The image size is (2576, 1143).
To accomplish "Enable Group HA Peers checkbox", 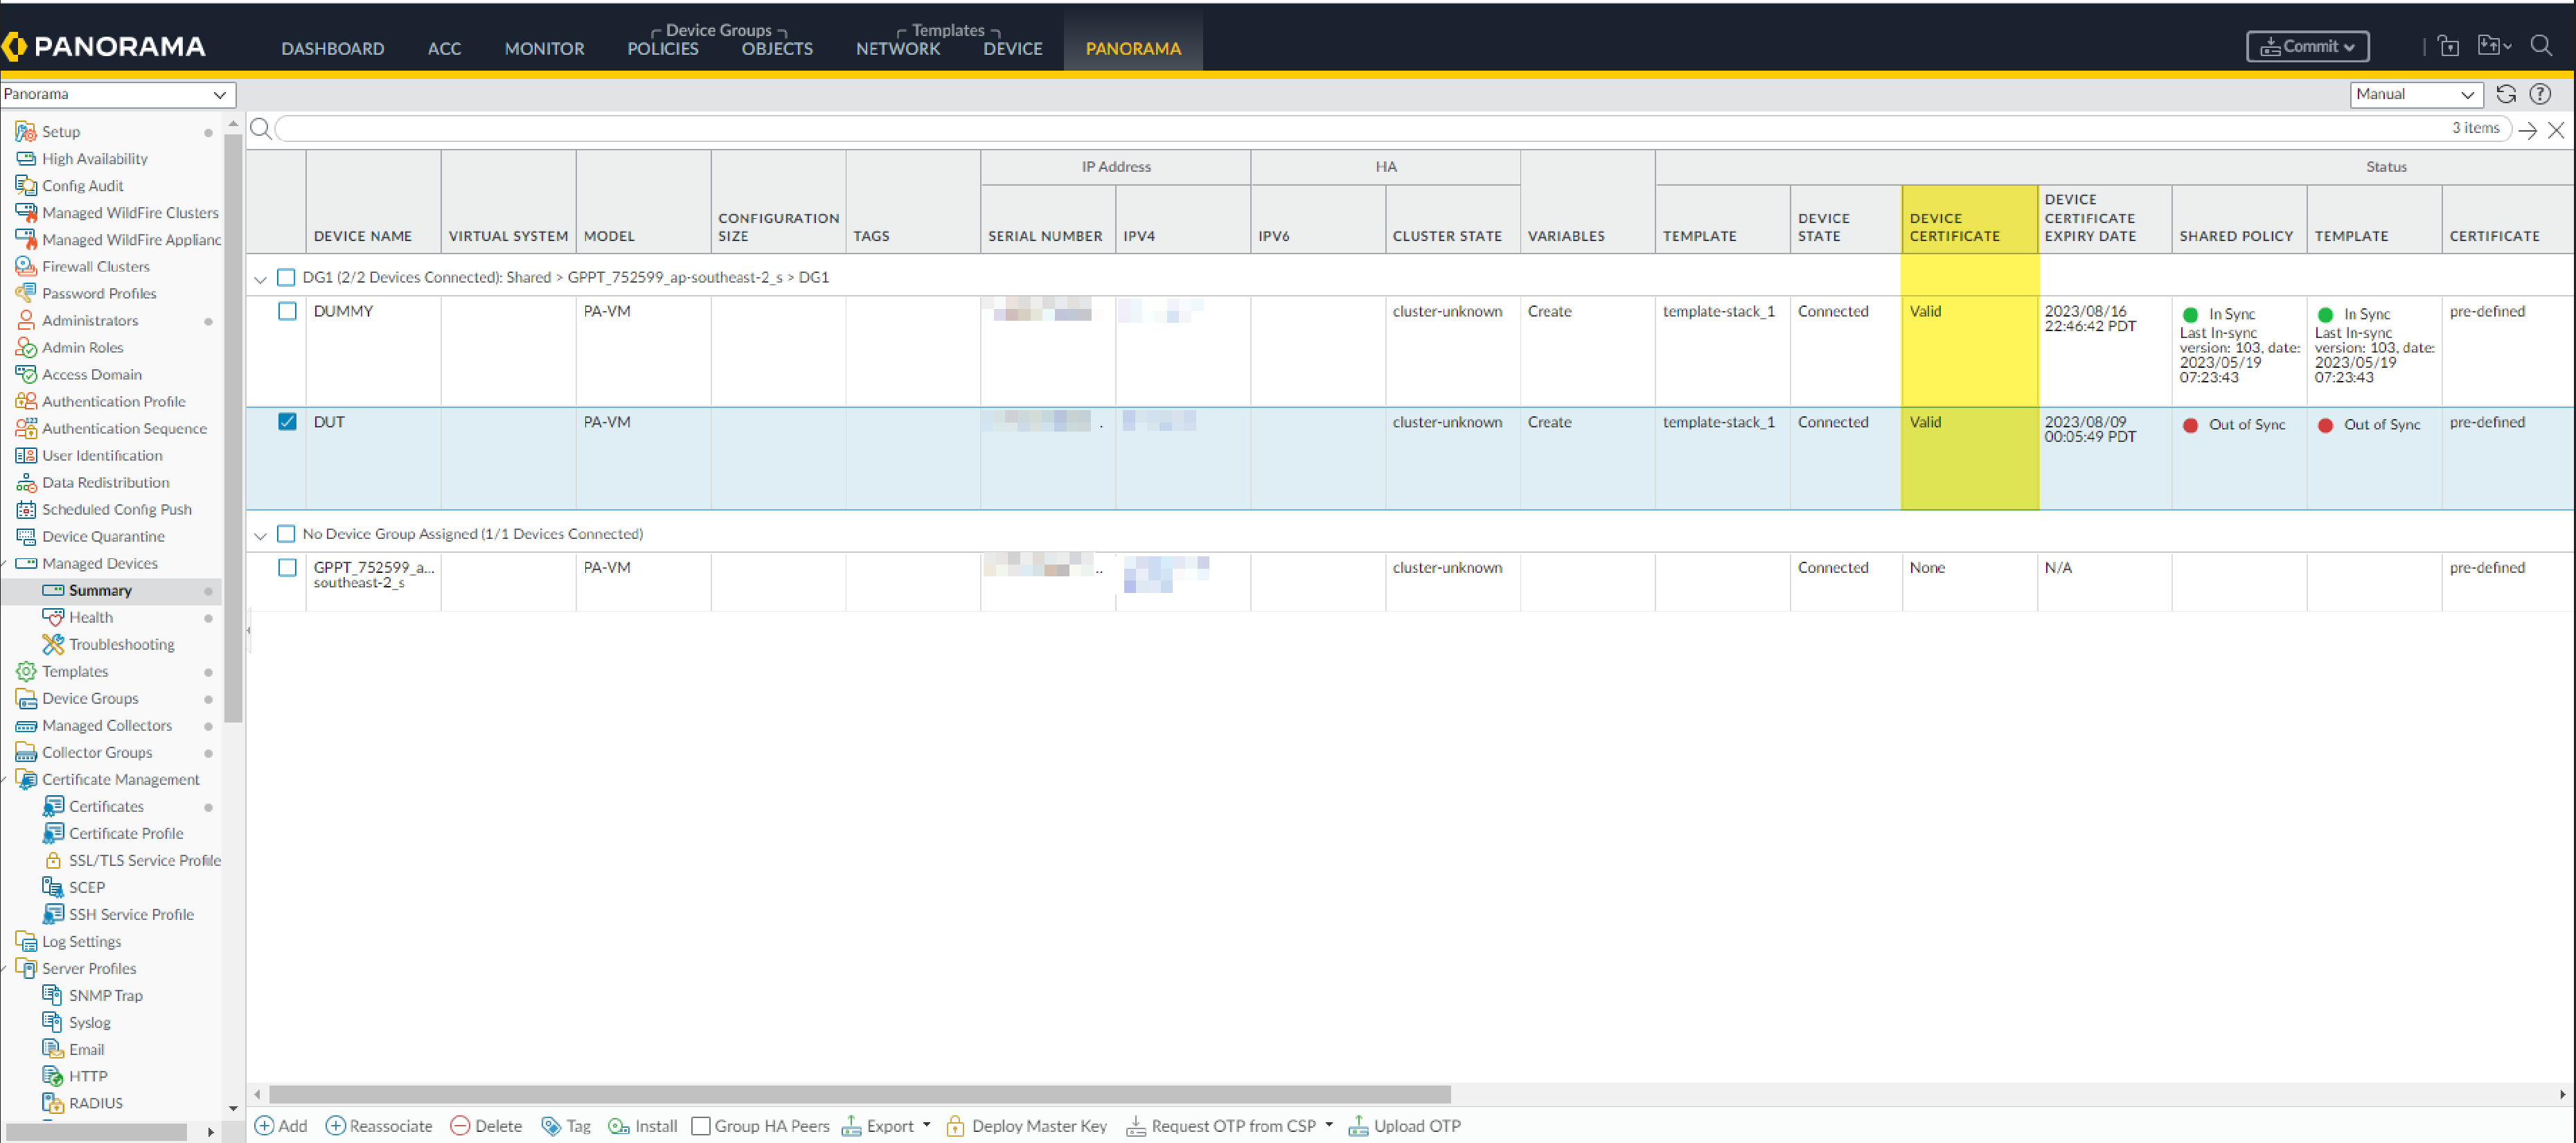I will point(701,1125).
